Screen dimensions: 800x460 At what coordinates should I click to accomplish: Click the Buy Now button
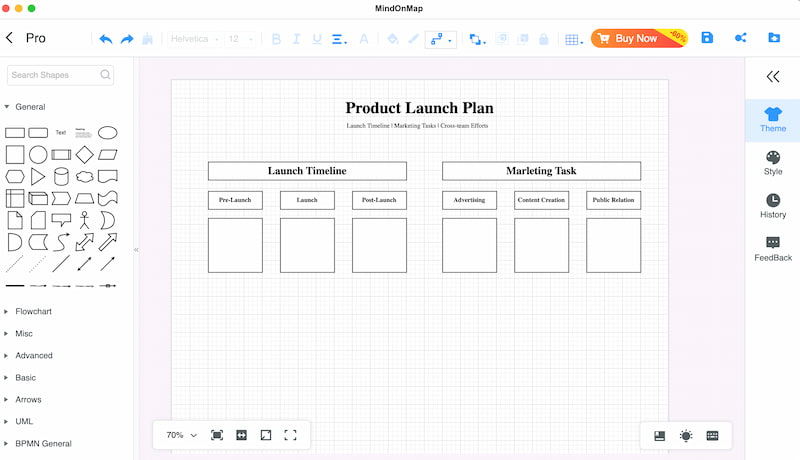(x=639, y=38)
